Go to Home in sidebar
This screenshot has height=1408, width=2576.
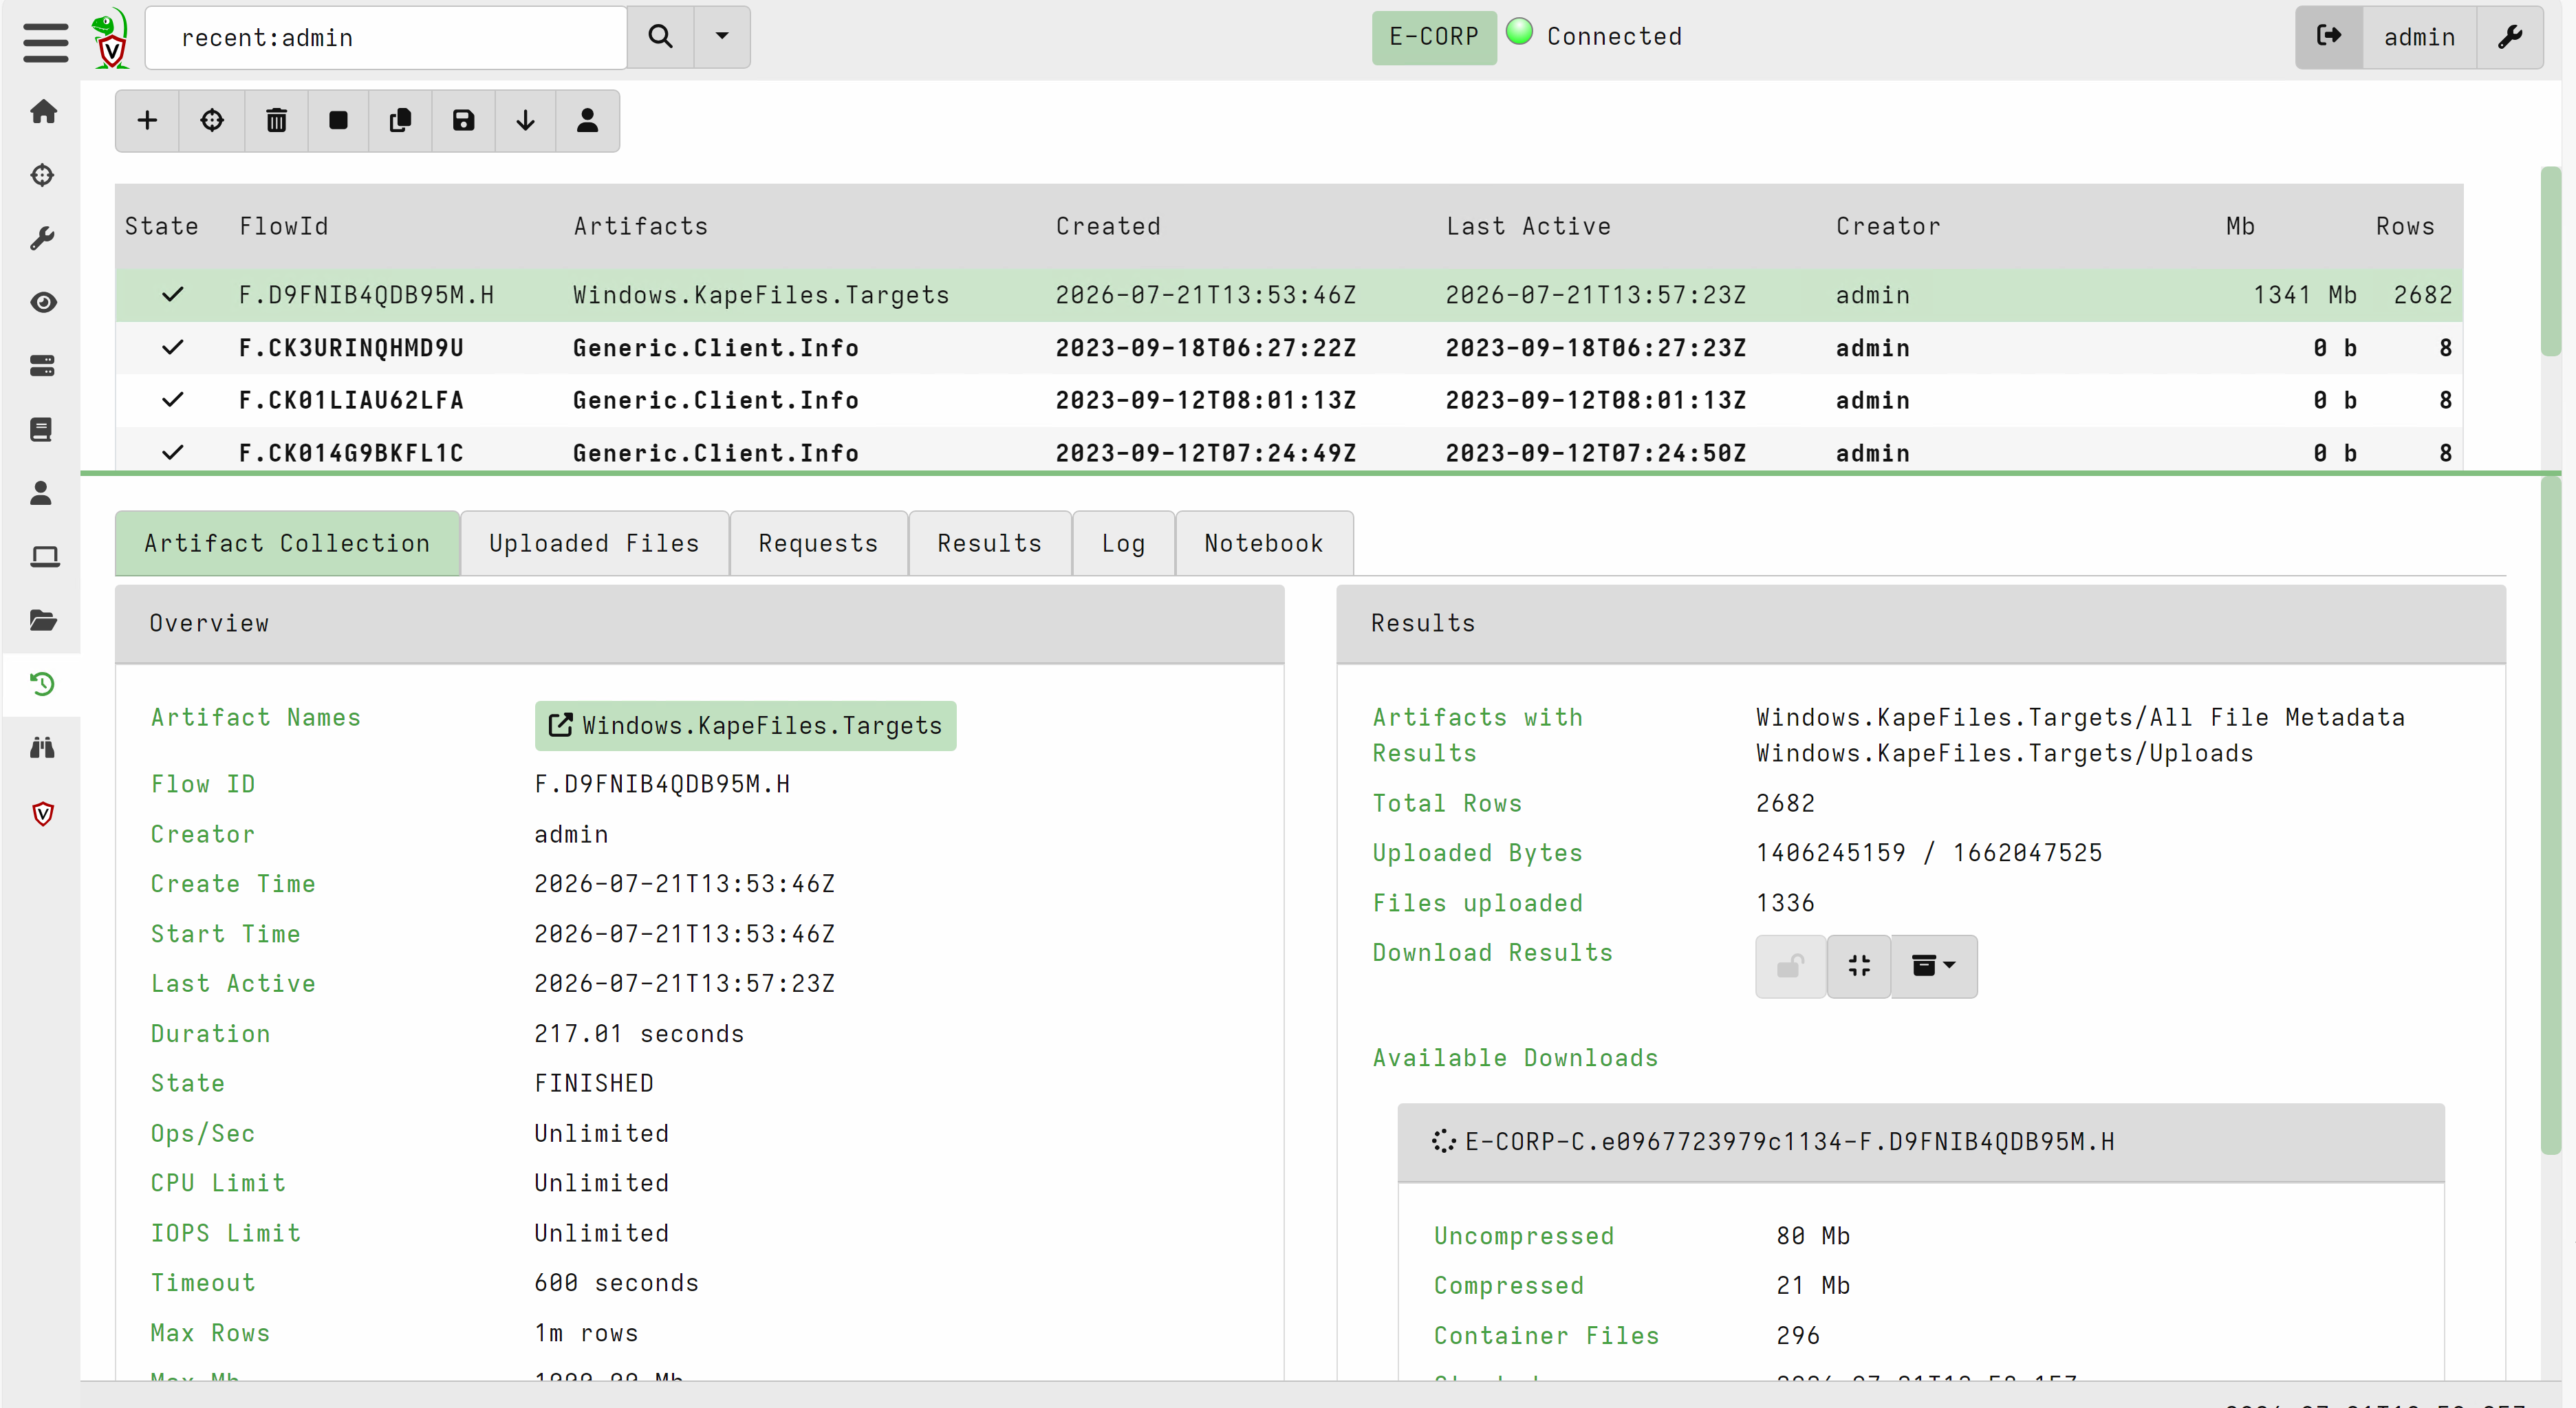pos(42,111)
